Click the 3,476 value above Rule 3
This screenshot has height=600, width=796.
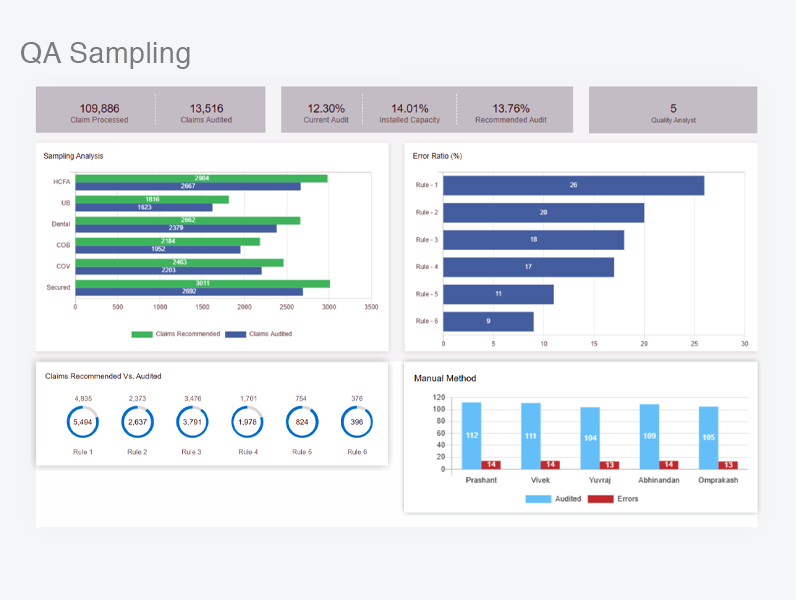coord(192,398)
